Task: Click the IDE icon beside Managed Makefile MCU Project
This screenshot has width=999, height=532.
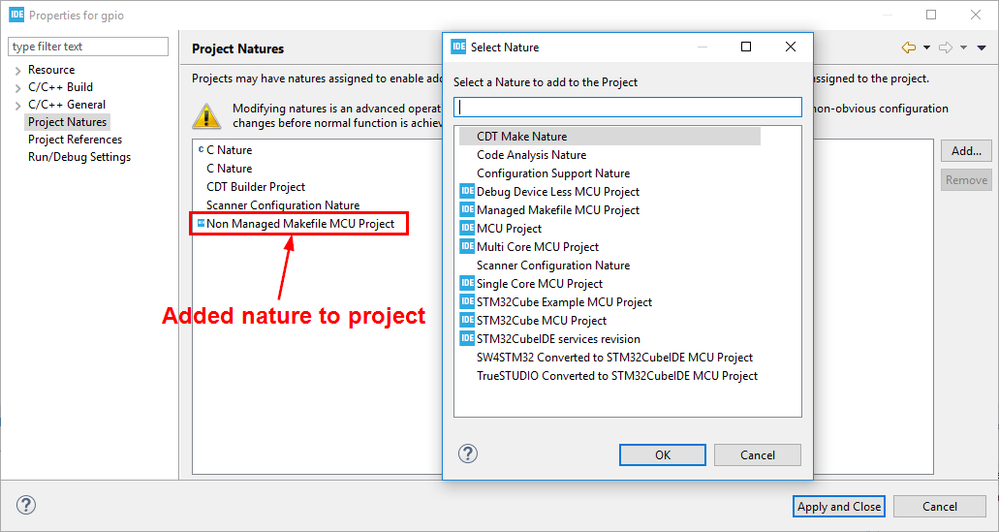Action: point(467,210)
